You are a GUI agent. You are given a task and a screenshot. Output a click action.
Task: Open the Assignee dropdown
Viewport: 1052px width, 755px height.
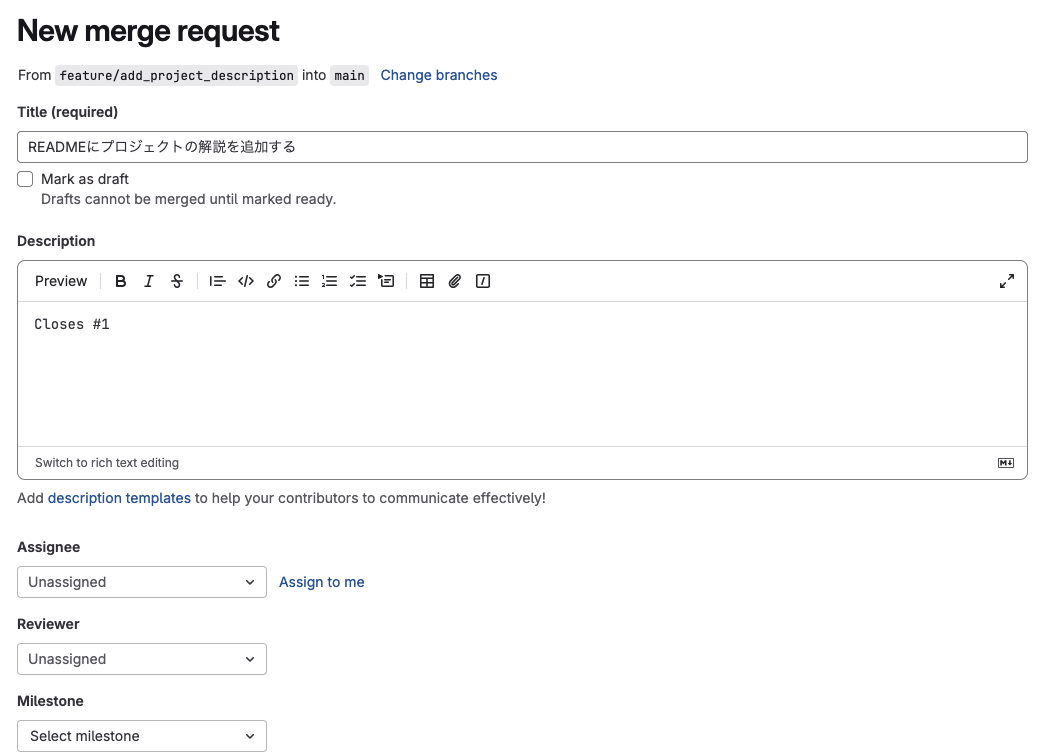tap(142, 582)
